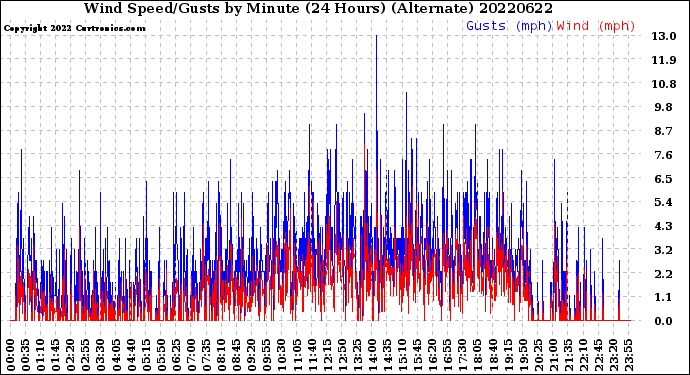
Task: Click the Copyright 2022 Cartronics.com text
Action: (74, 28)
